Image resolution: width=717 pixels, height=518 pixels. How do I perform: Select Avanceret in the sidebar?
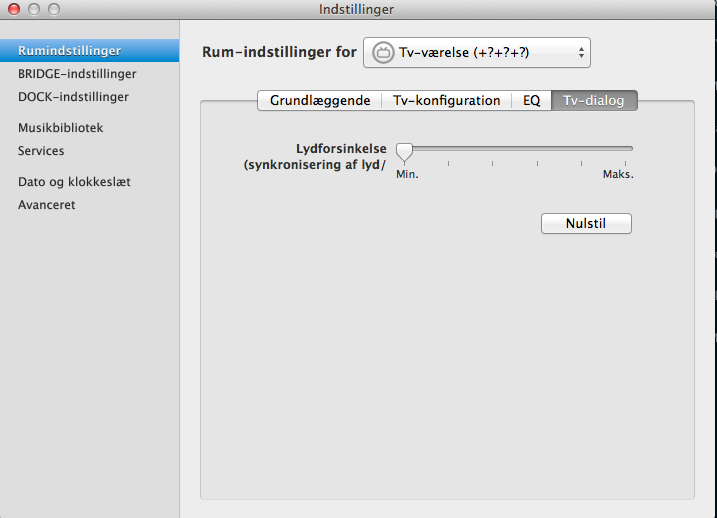coord(46,205)
